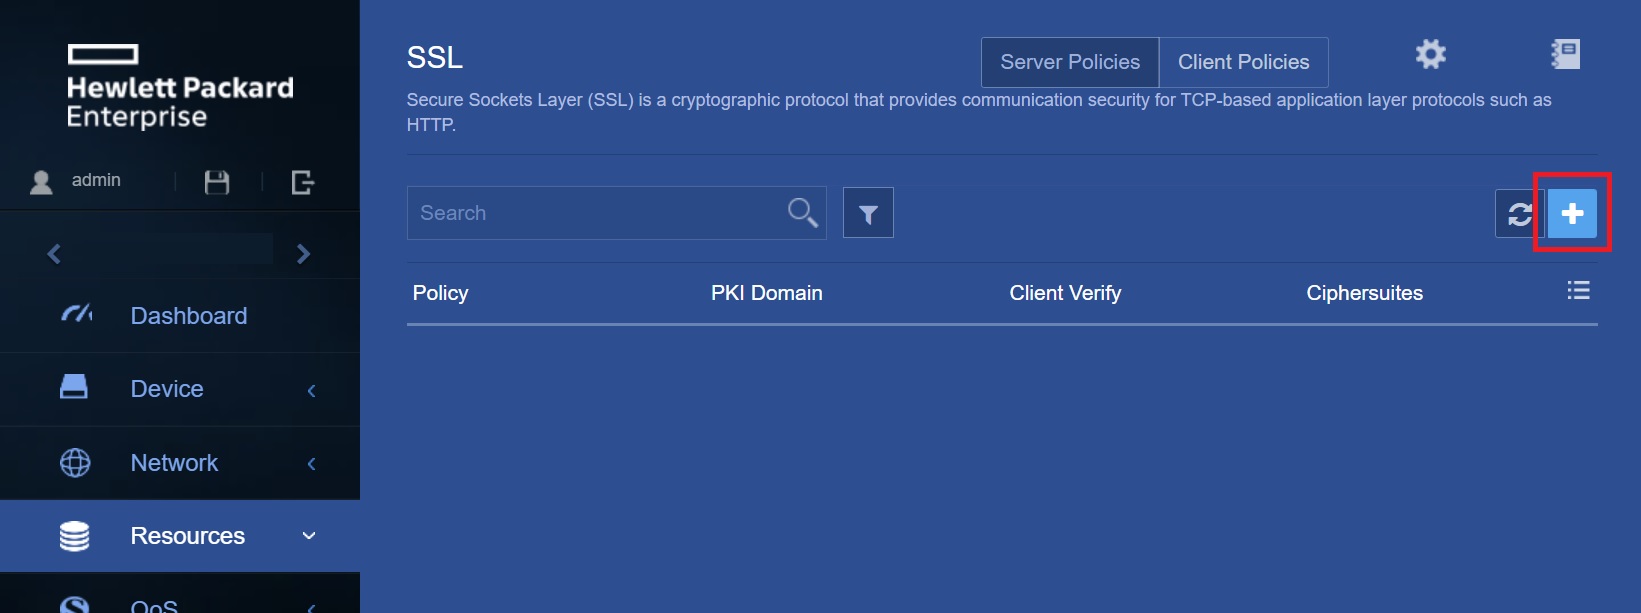Open the Dashboard page
Viewport: 1641px width, 613px height.
[x=188, y=316]
